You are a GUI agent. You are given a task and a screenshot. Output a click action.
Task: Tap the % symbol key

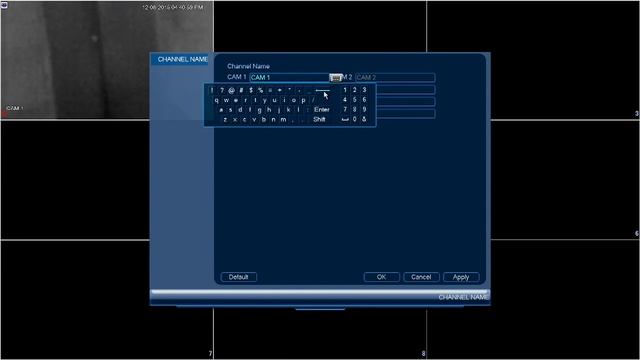coord(260,90)
